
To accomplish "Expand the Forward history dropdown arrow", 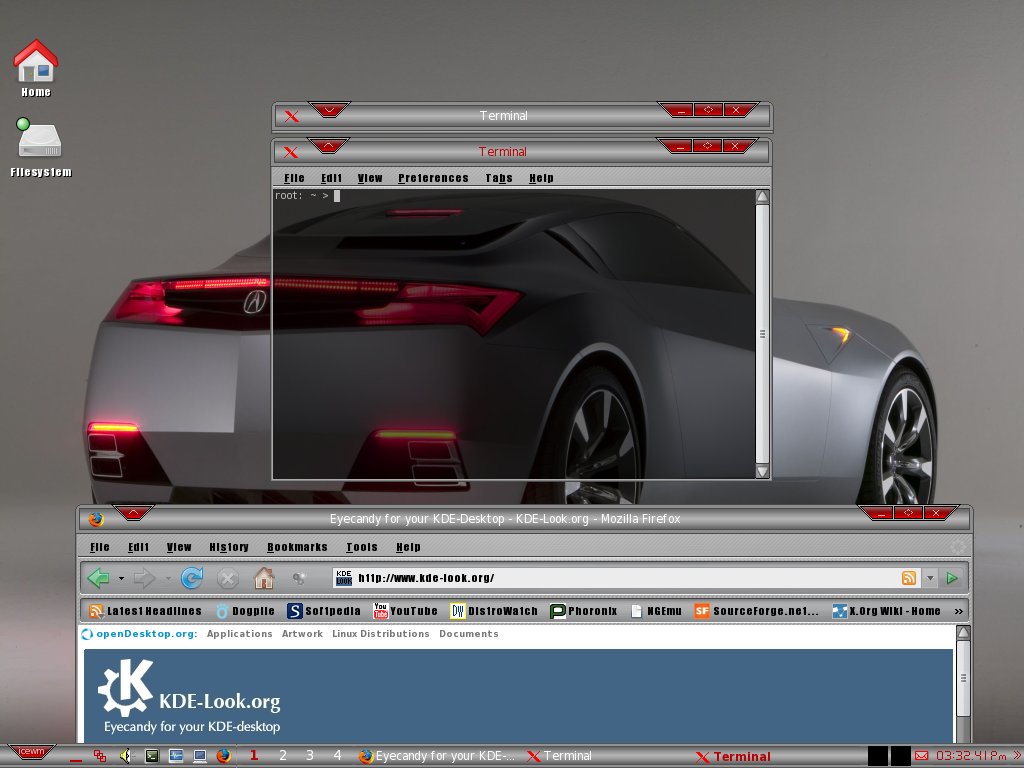I will (x=168, y=579).
